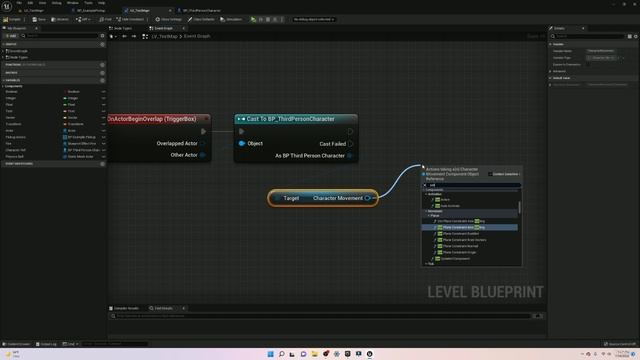Navigate back with the graph back arrow
640x360 pixels.
(124, 36)
